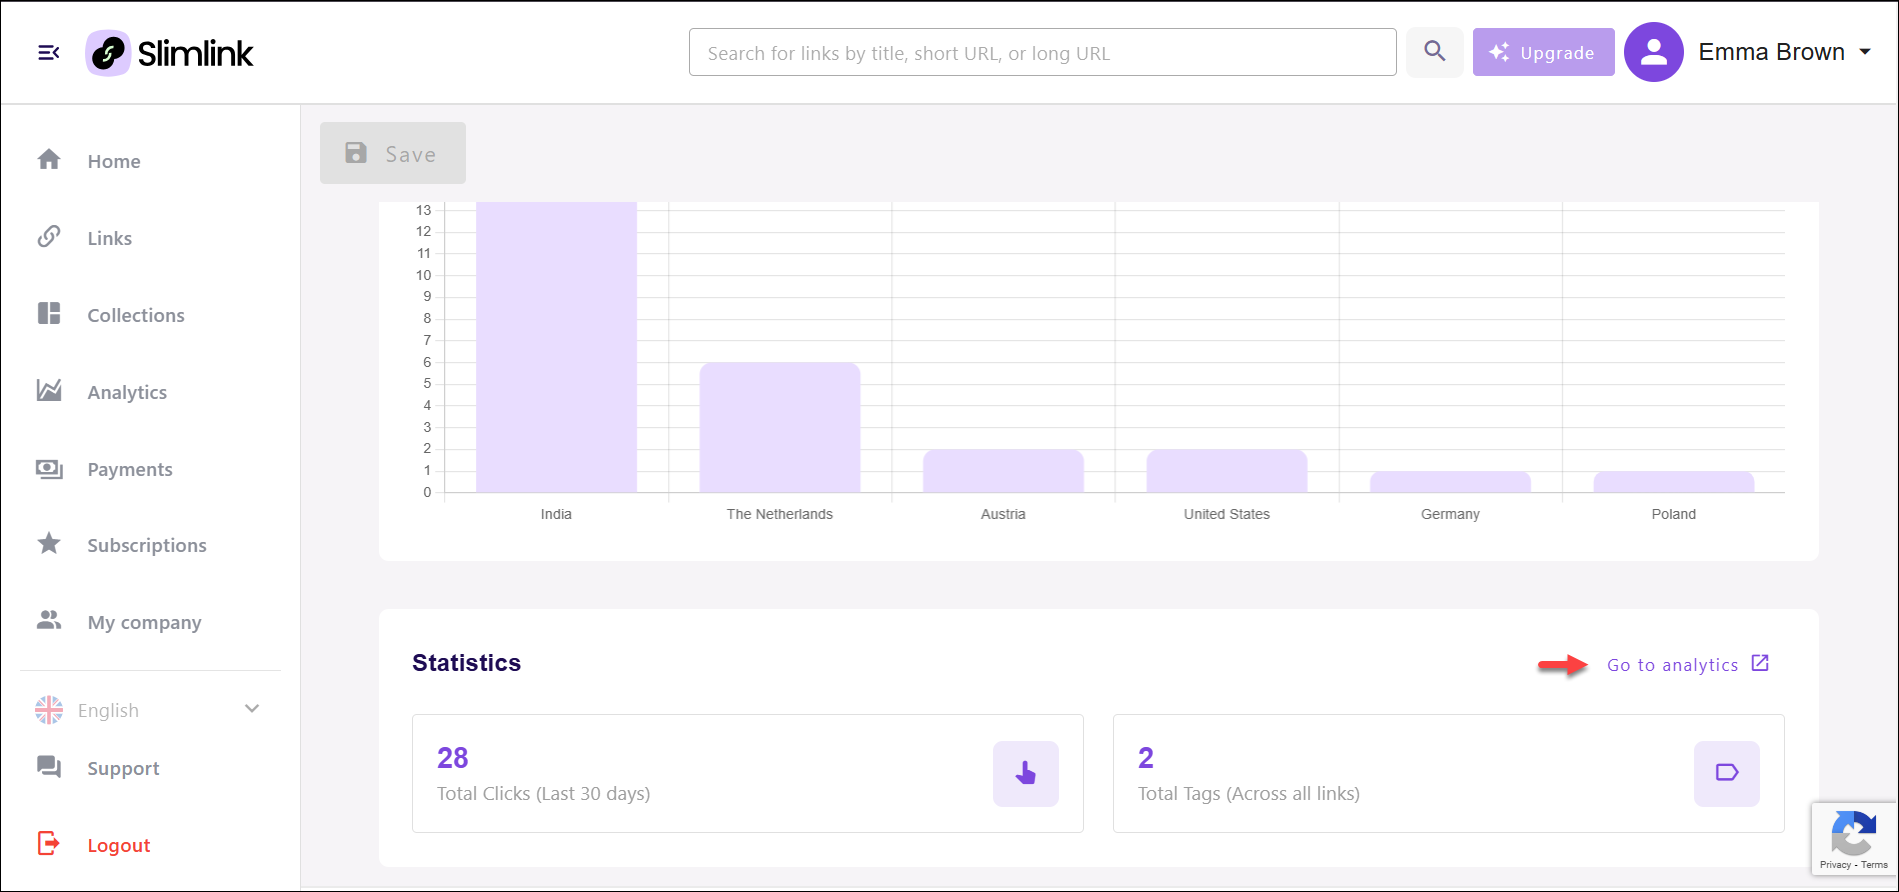Click the United States bar in chart

tap(1227, 470)
